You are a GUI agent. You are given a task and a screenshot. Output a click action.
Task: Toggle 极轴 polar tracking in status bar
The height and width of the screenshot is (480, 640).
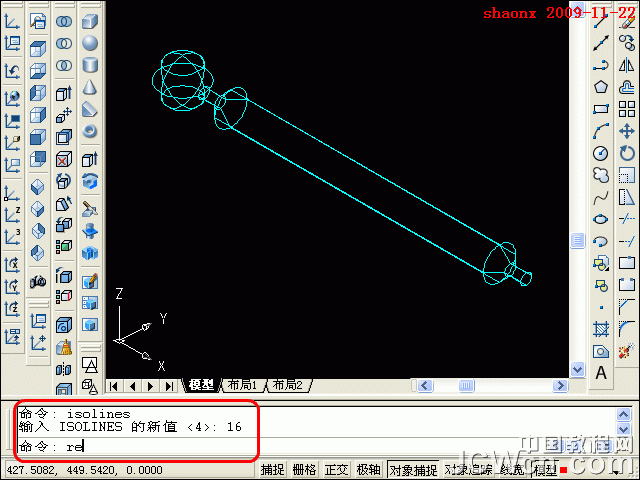point(368,470)
